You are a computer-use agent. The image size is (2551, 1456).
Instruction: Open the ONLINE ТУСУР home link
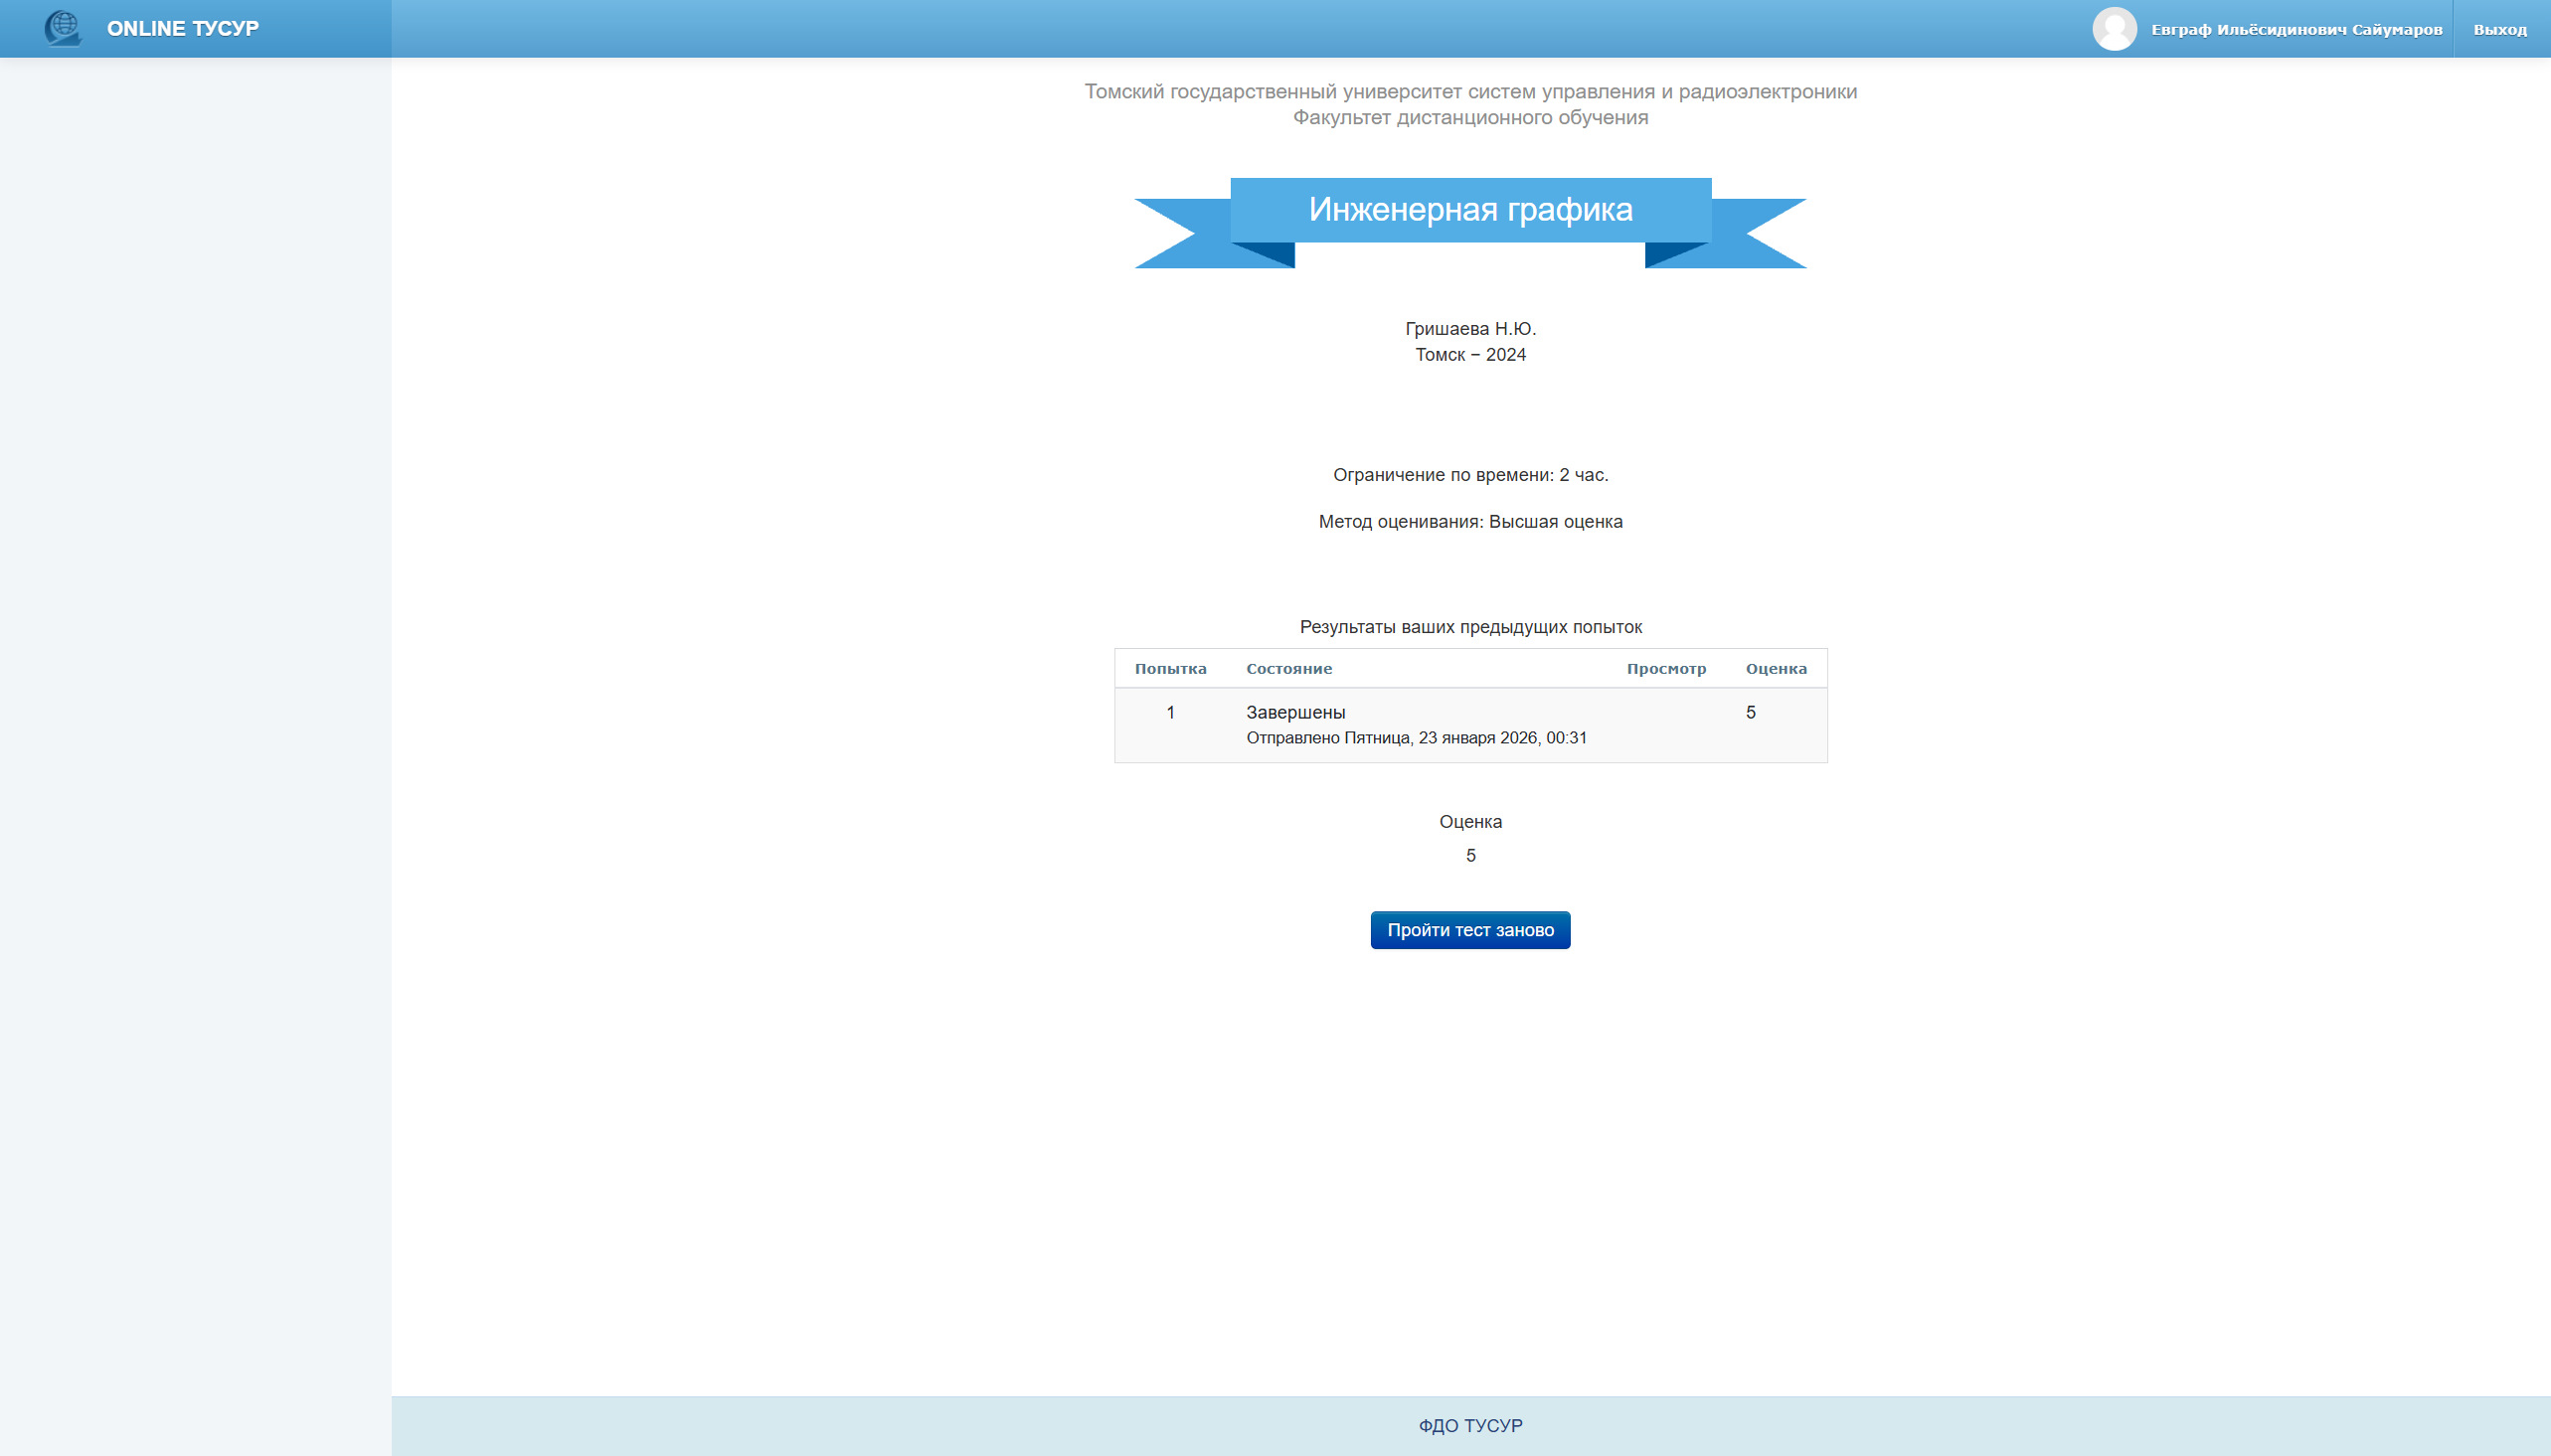(x=182, y=29)
